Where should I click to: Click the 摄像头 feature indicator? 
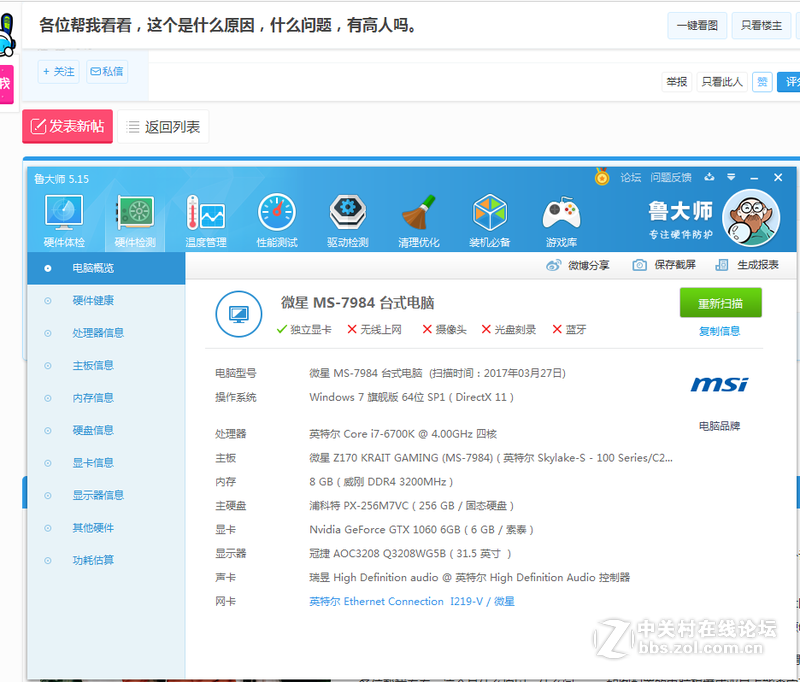click(x=444, y=330)
